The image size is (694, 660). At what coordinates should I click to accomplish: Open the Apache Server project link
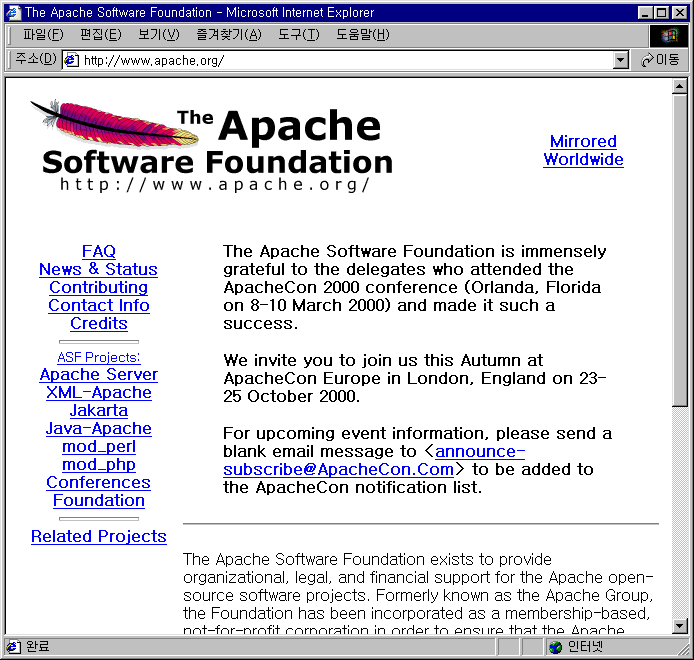(x=99, y=374)
